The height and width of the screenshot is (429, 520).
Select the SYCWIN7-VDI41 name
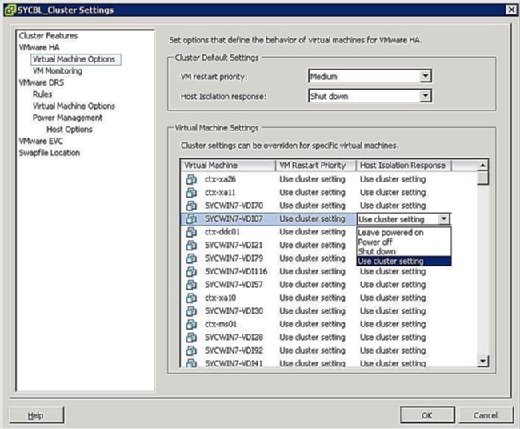pos(234,363)
